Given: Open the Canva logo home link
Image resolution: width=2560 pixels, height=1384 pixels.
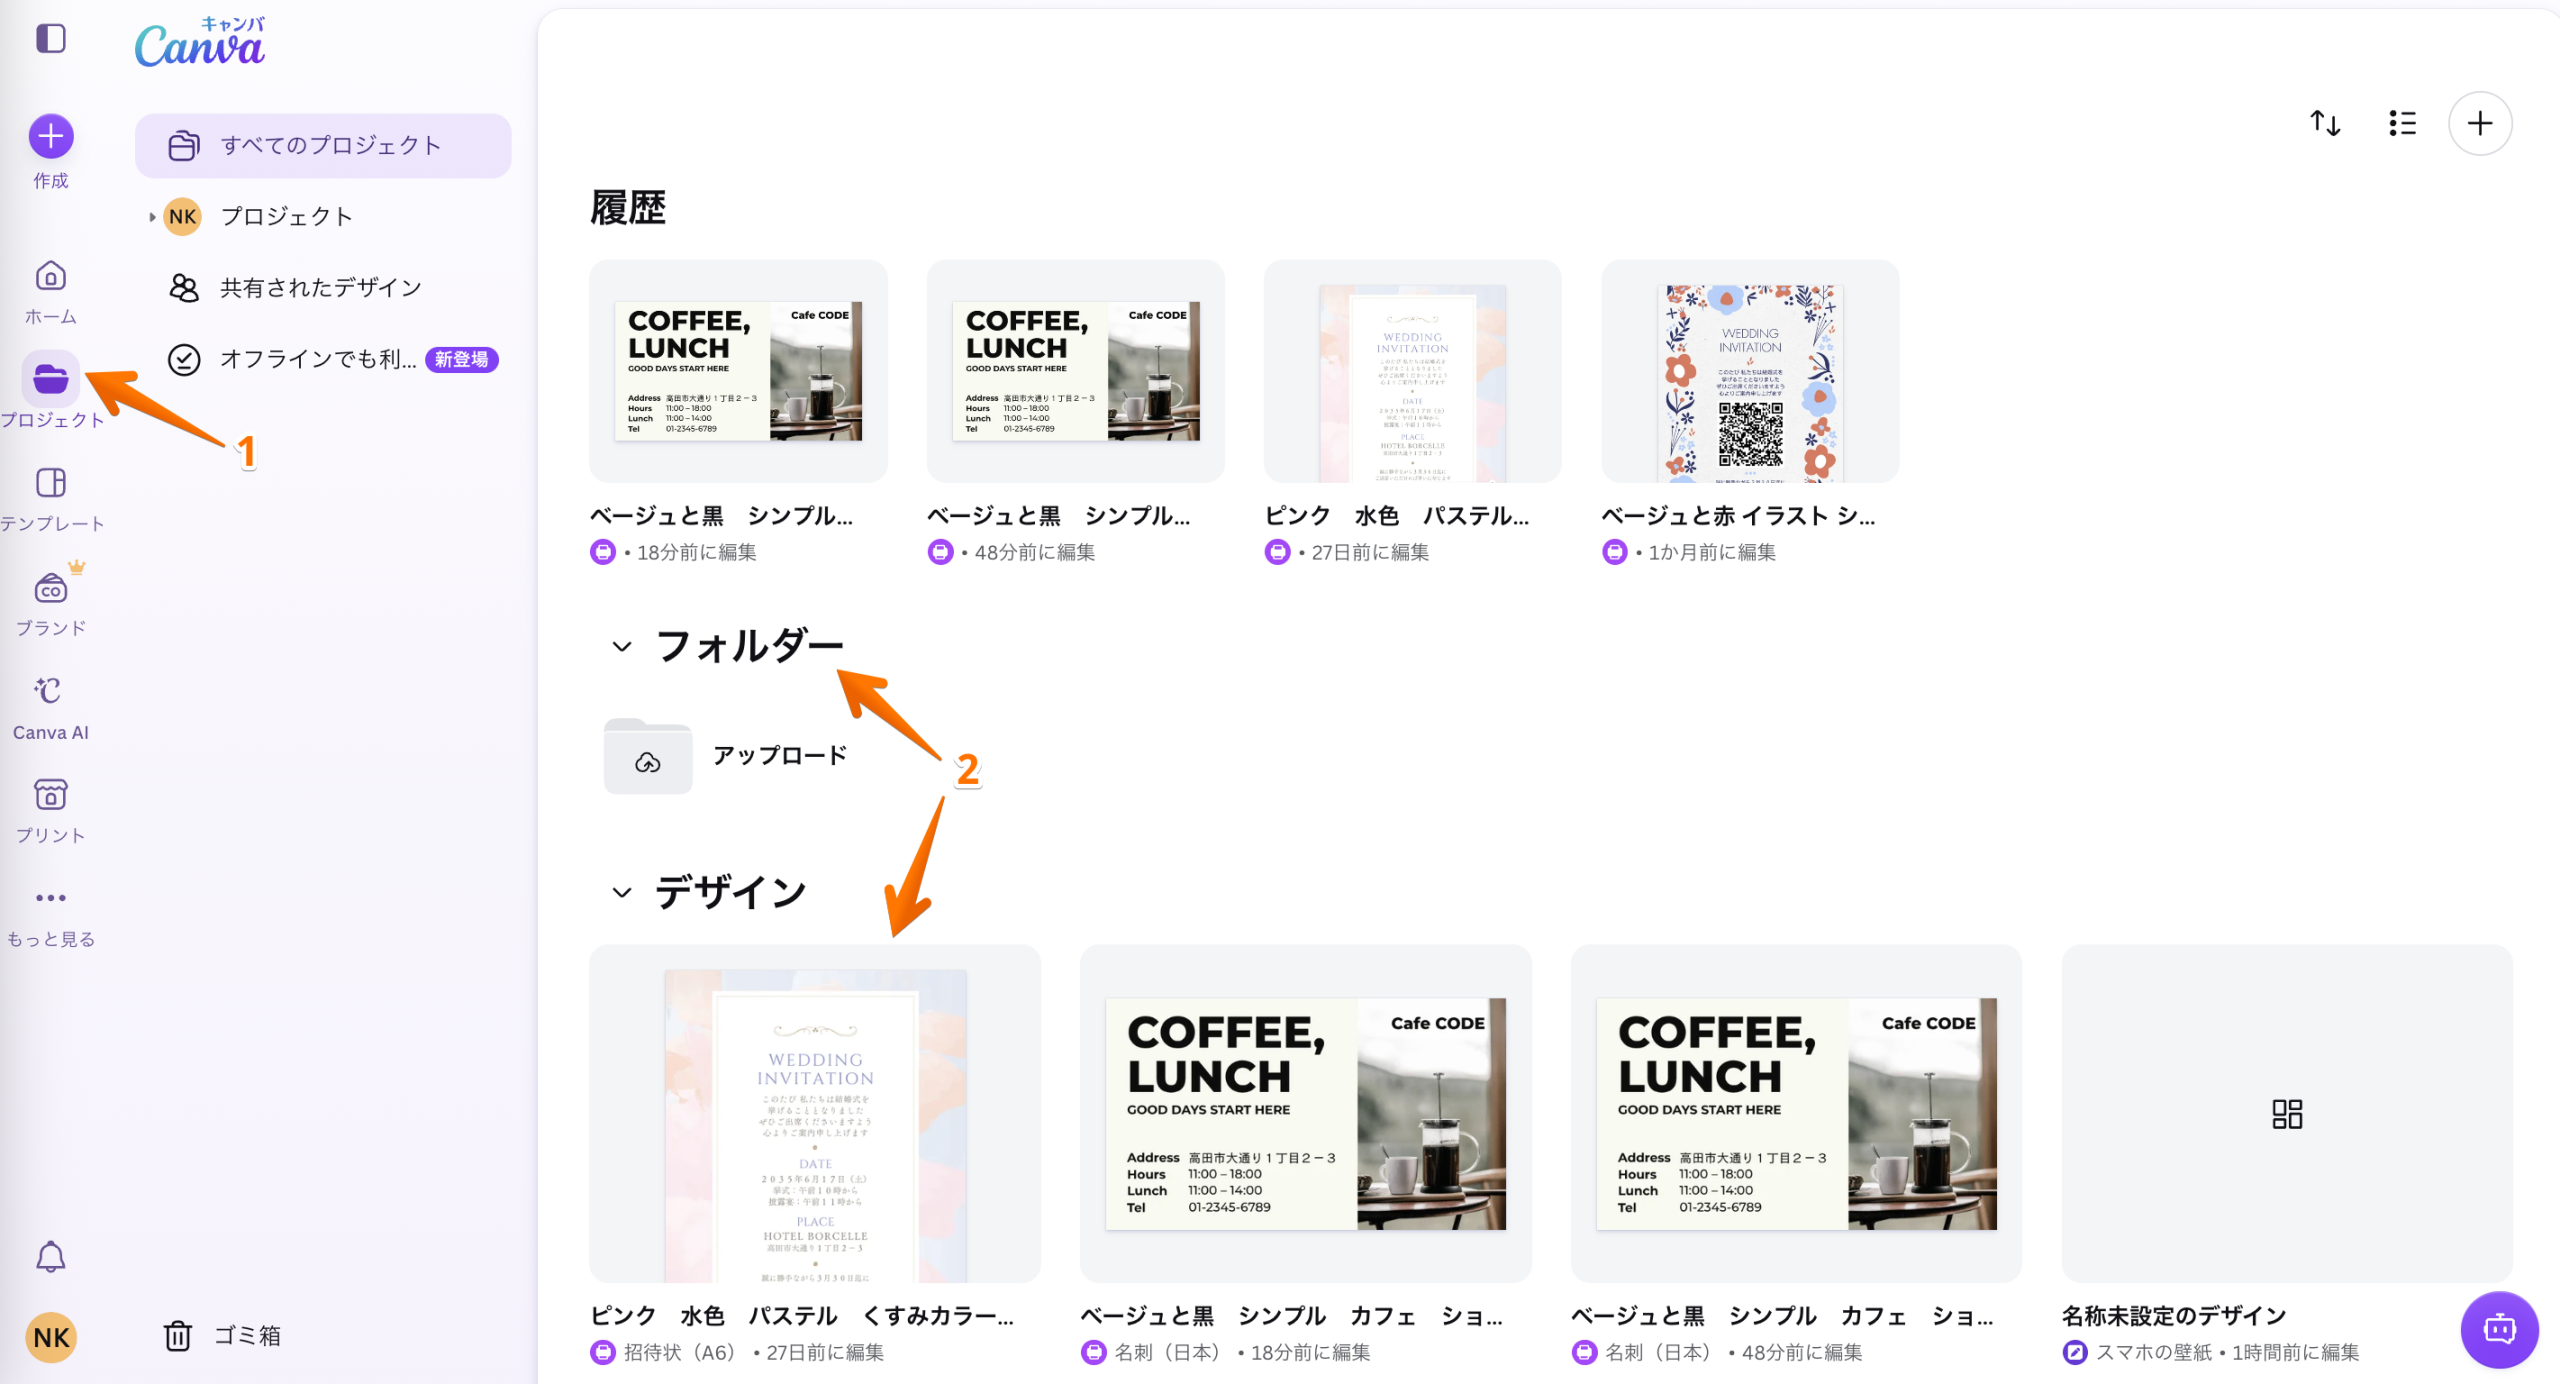Looking at the screenshot, I should (200, 42).
